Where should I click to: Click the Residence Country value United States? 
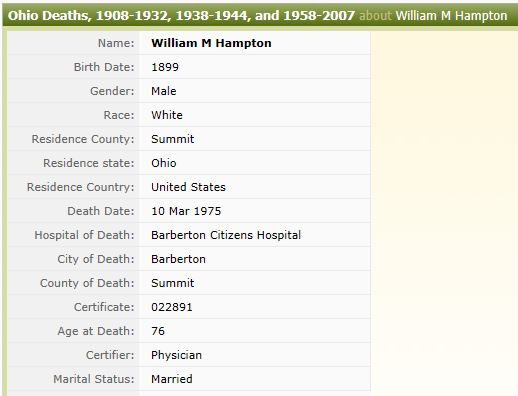(188, 187)
